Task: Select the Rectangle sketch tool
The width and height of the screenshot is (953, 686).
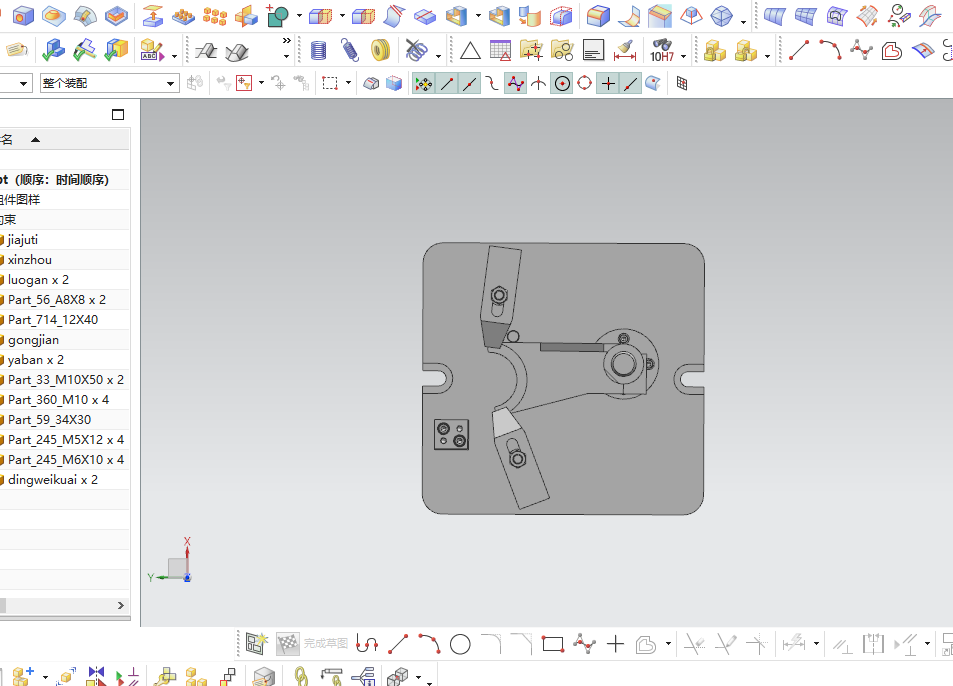Action: tap(552, 644)
